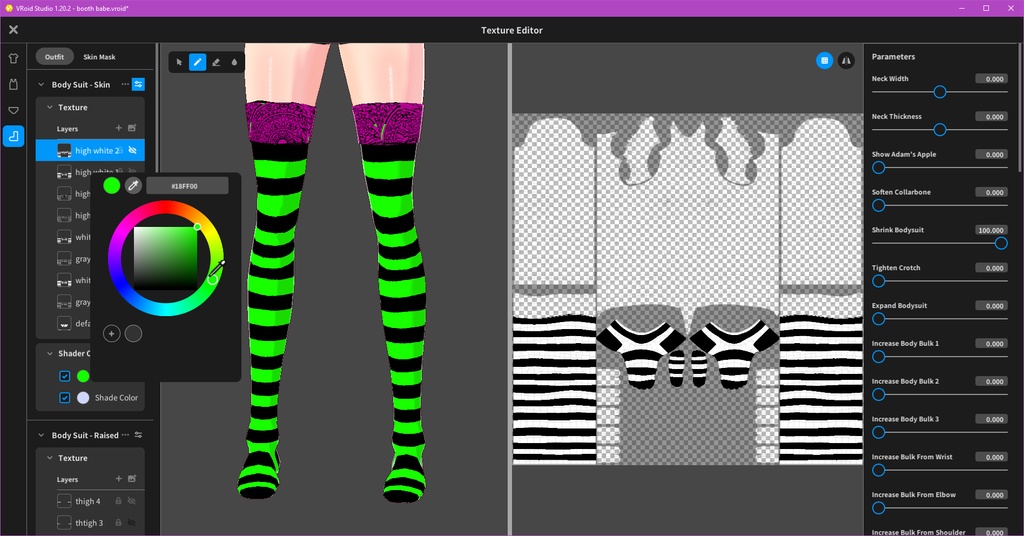Toggle the mirror symmetry editing button
Image resolution: width=1024 pixels, height=536 pixels.
coord(846,61)
